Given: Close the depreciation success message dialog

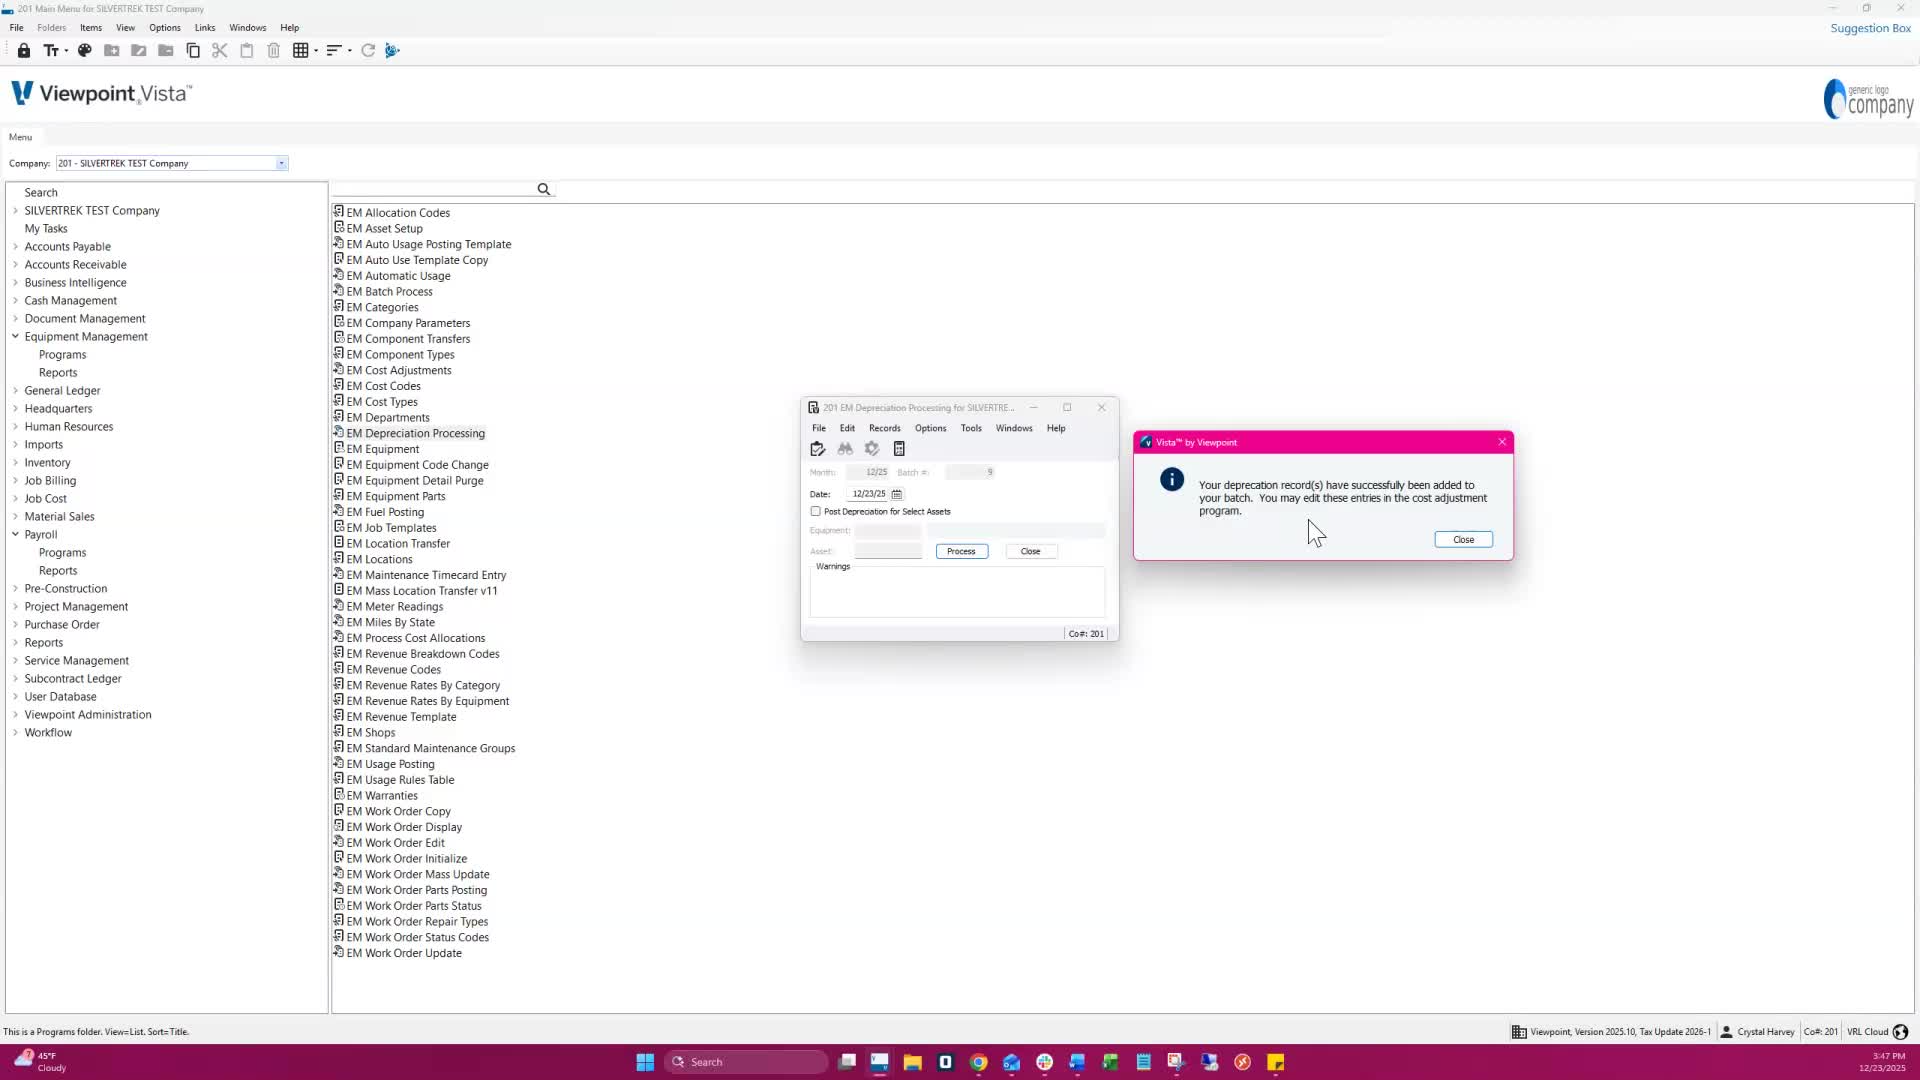Looking at the screenshot, I should point(1463,540).
